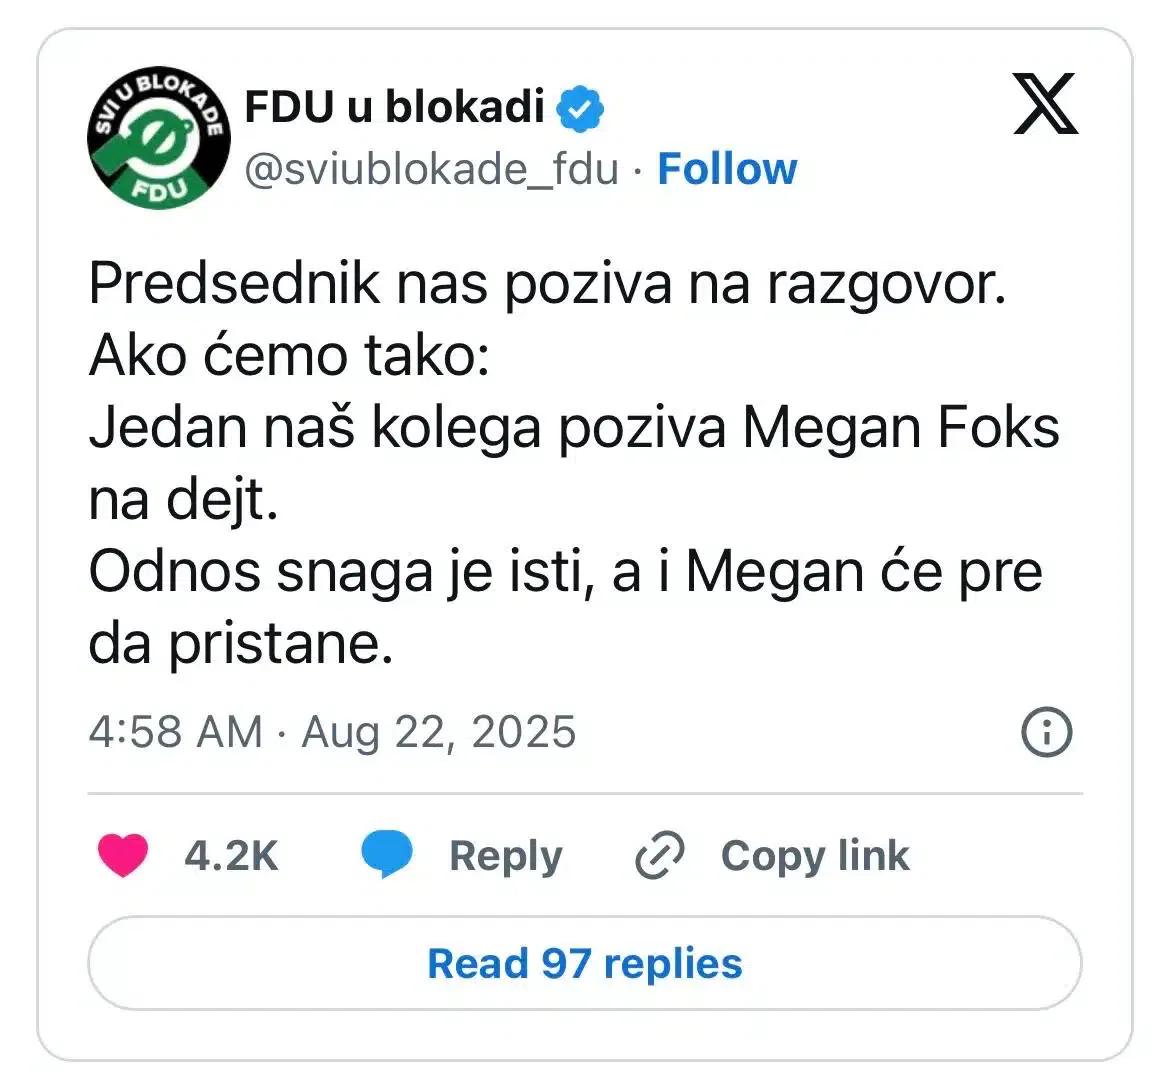Viewport: 1170px width, 1085px height.
Task: Click the sentence starting with Odnos snaga
Action: [x=565, y=572]
